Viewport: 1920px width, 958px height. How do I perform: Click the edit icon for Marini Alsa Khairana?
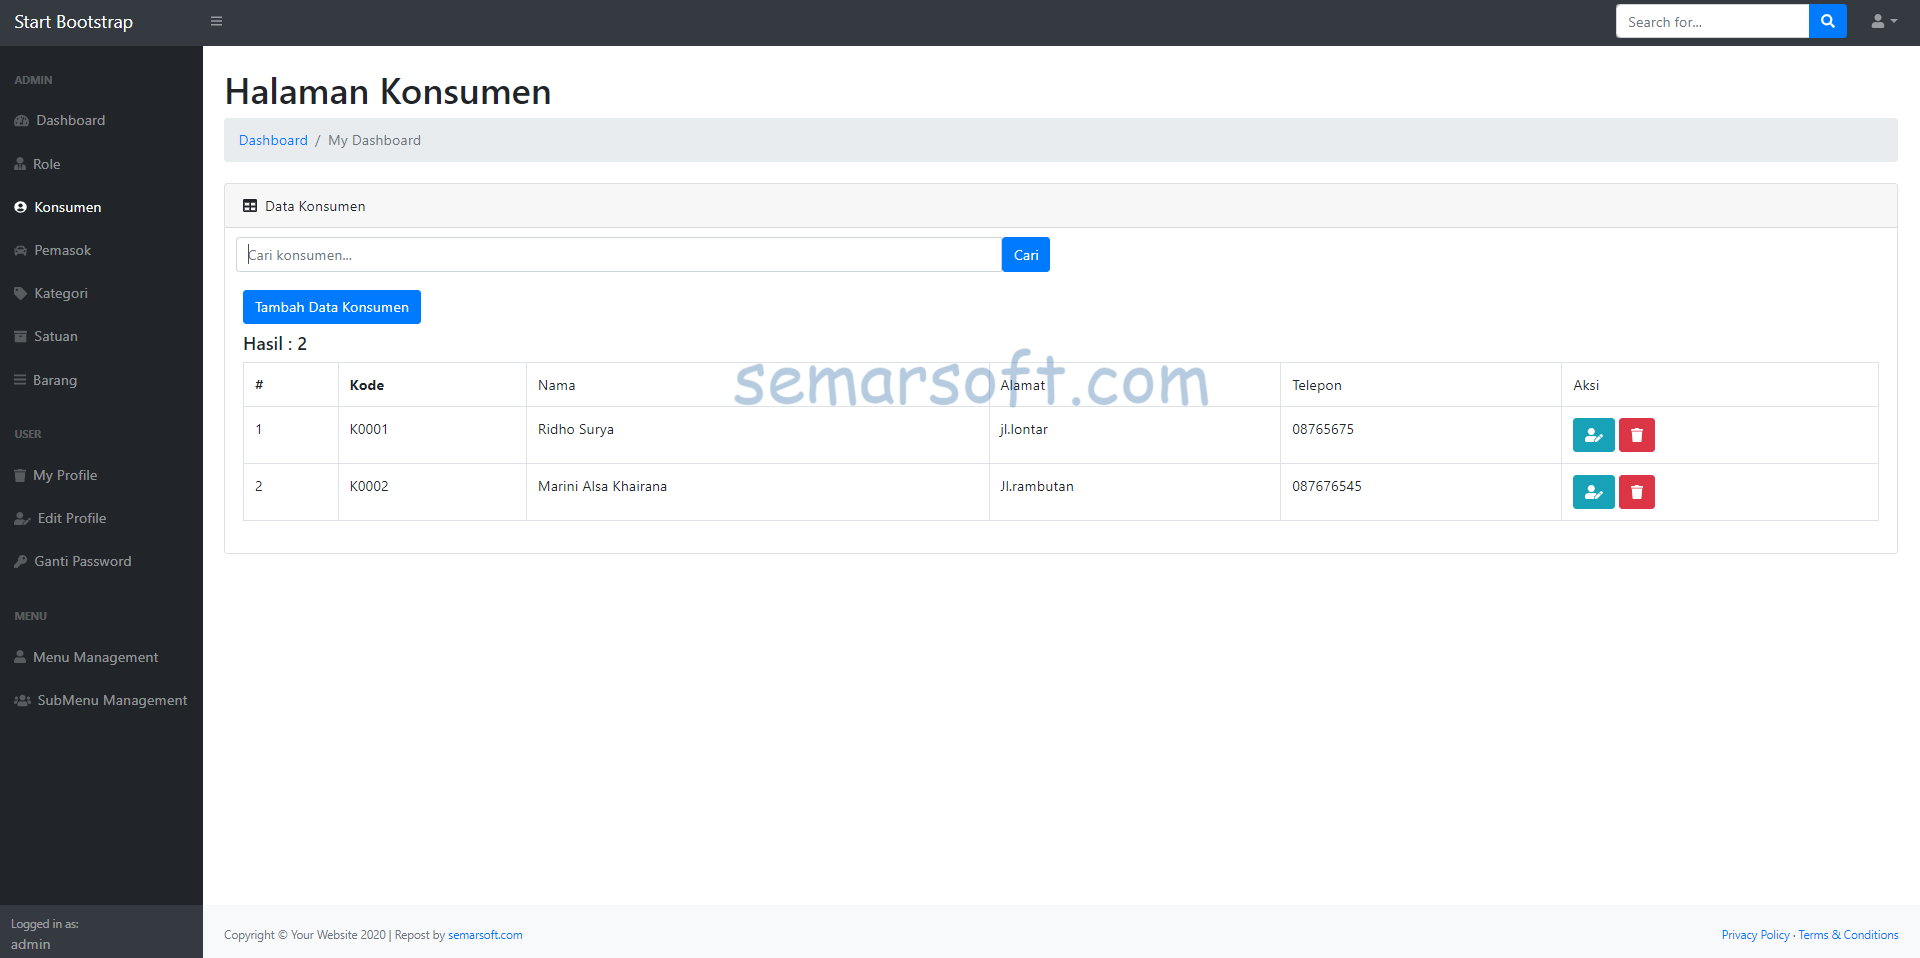click(1593, 492)
